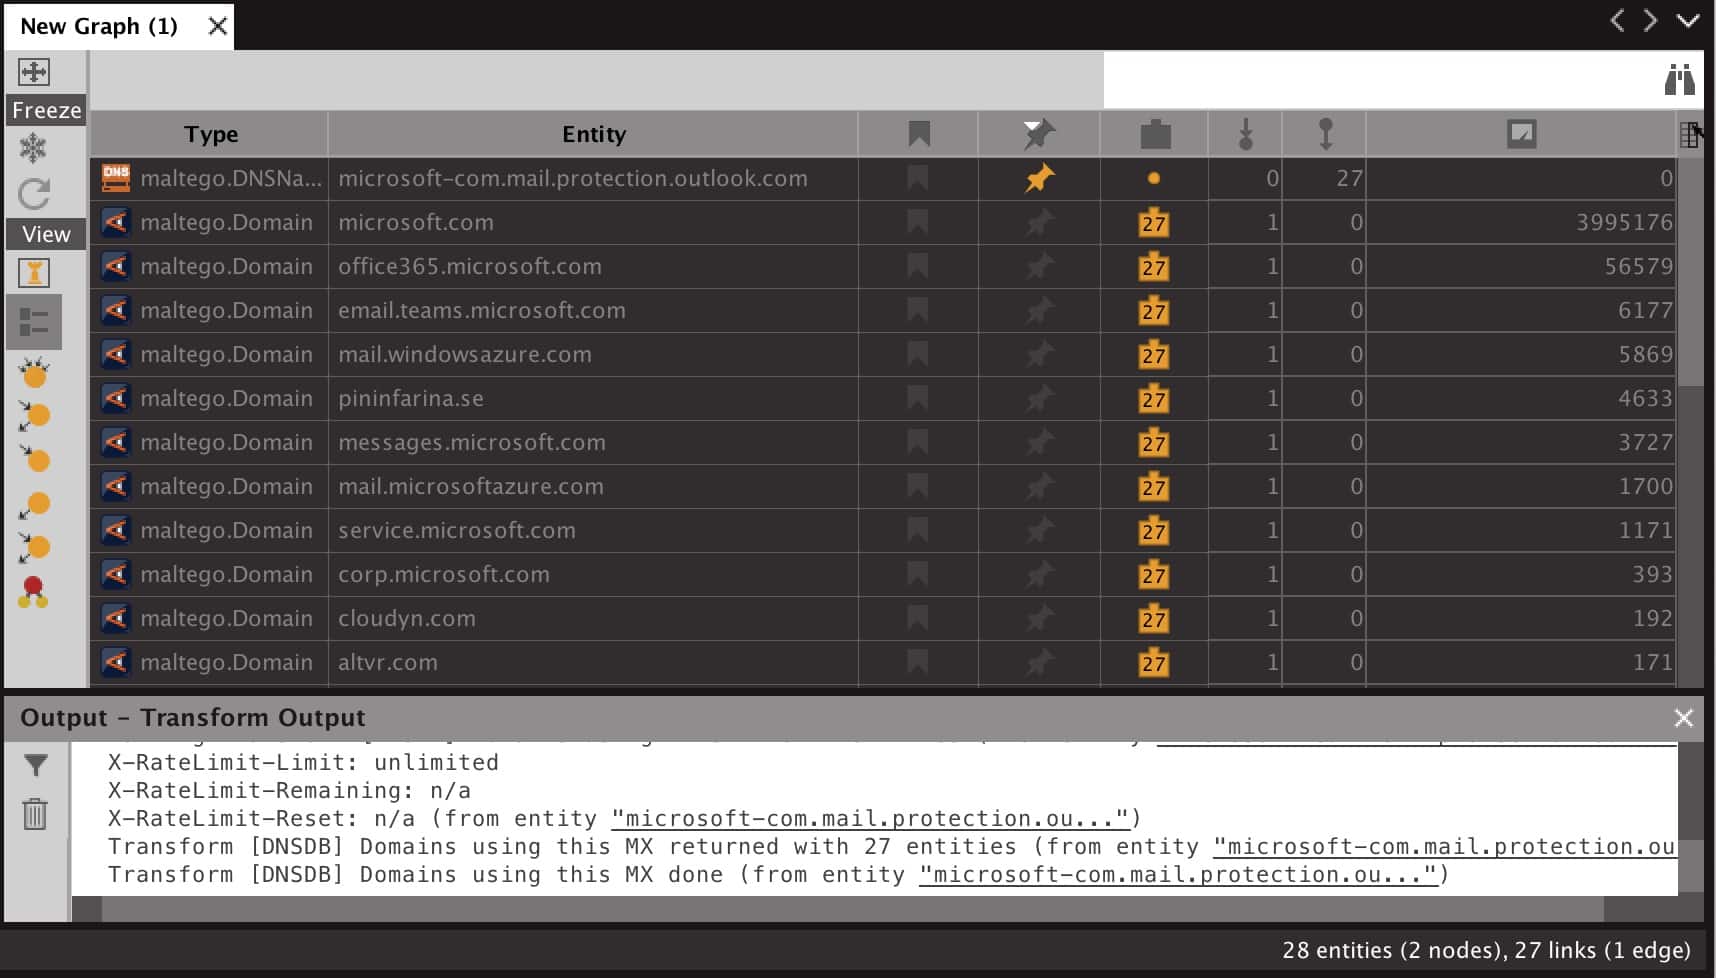
Task: Clear output with the trash icon
Action: [x=35, y=814]
